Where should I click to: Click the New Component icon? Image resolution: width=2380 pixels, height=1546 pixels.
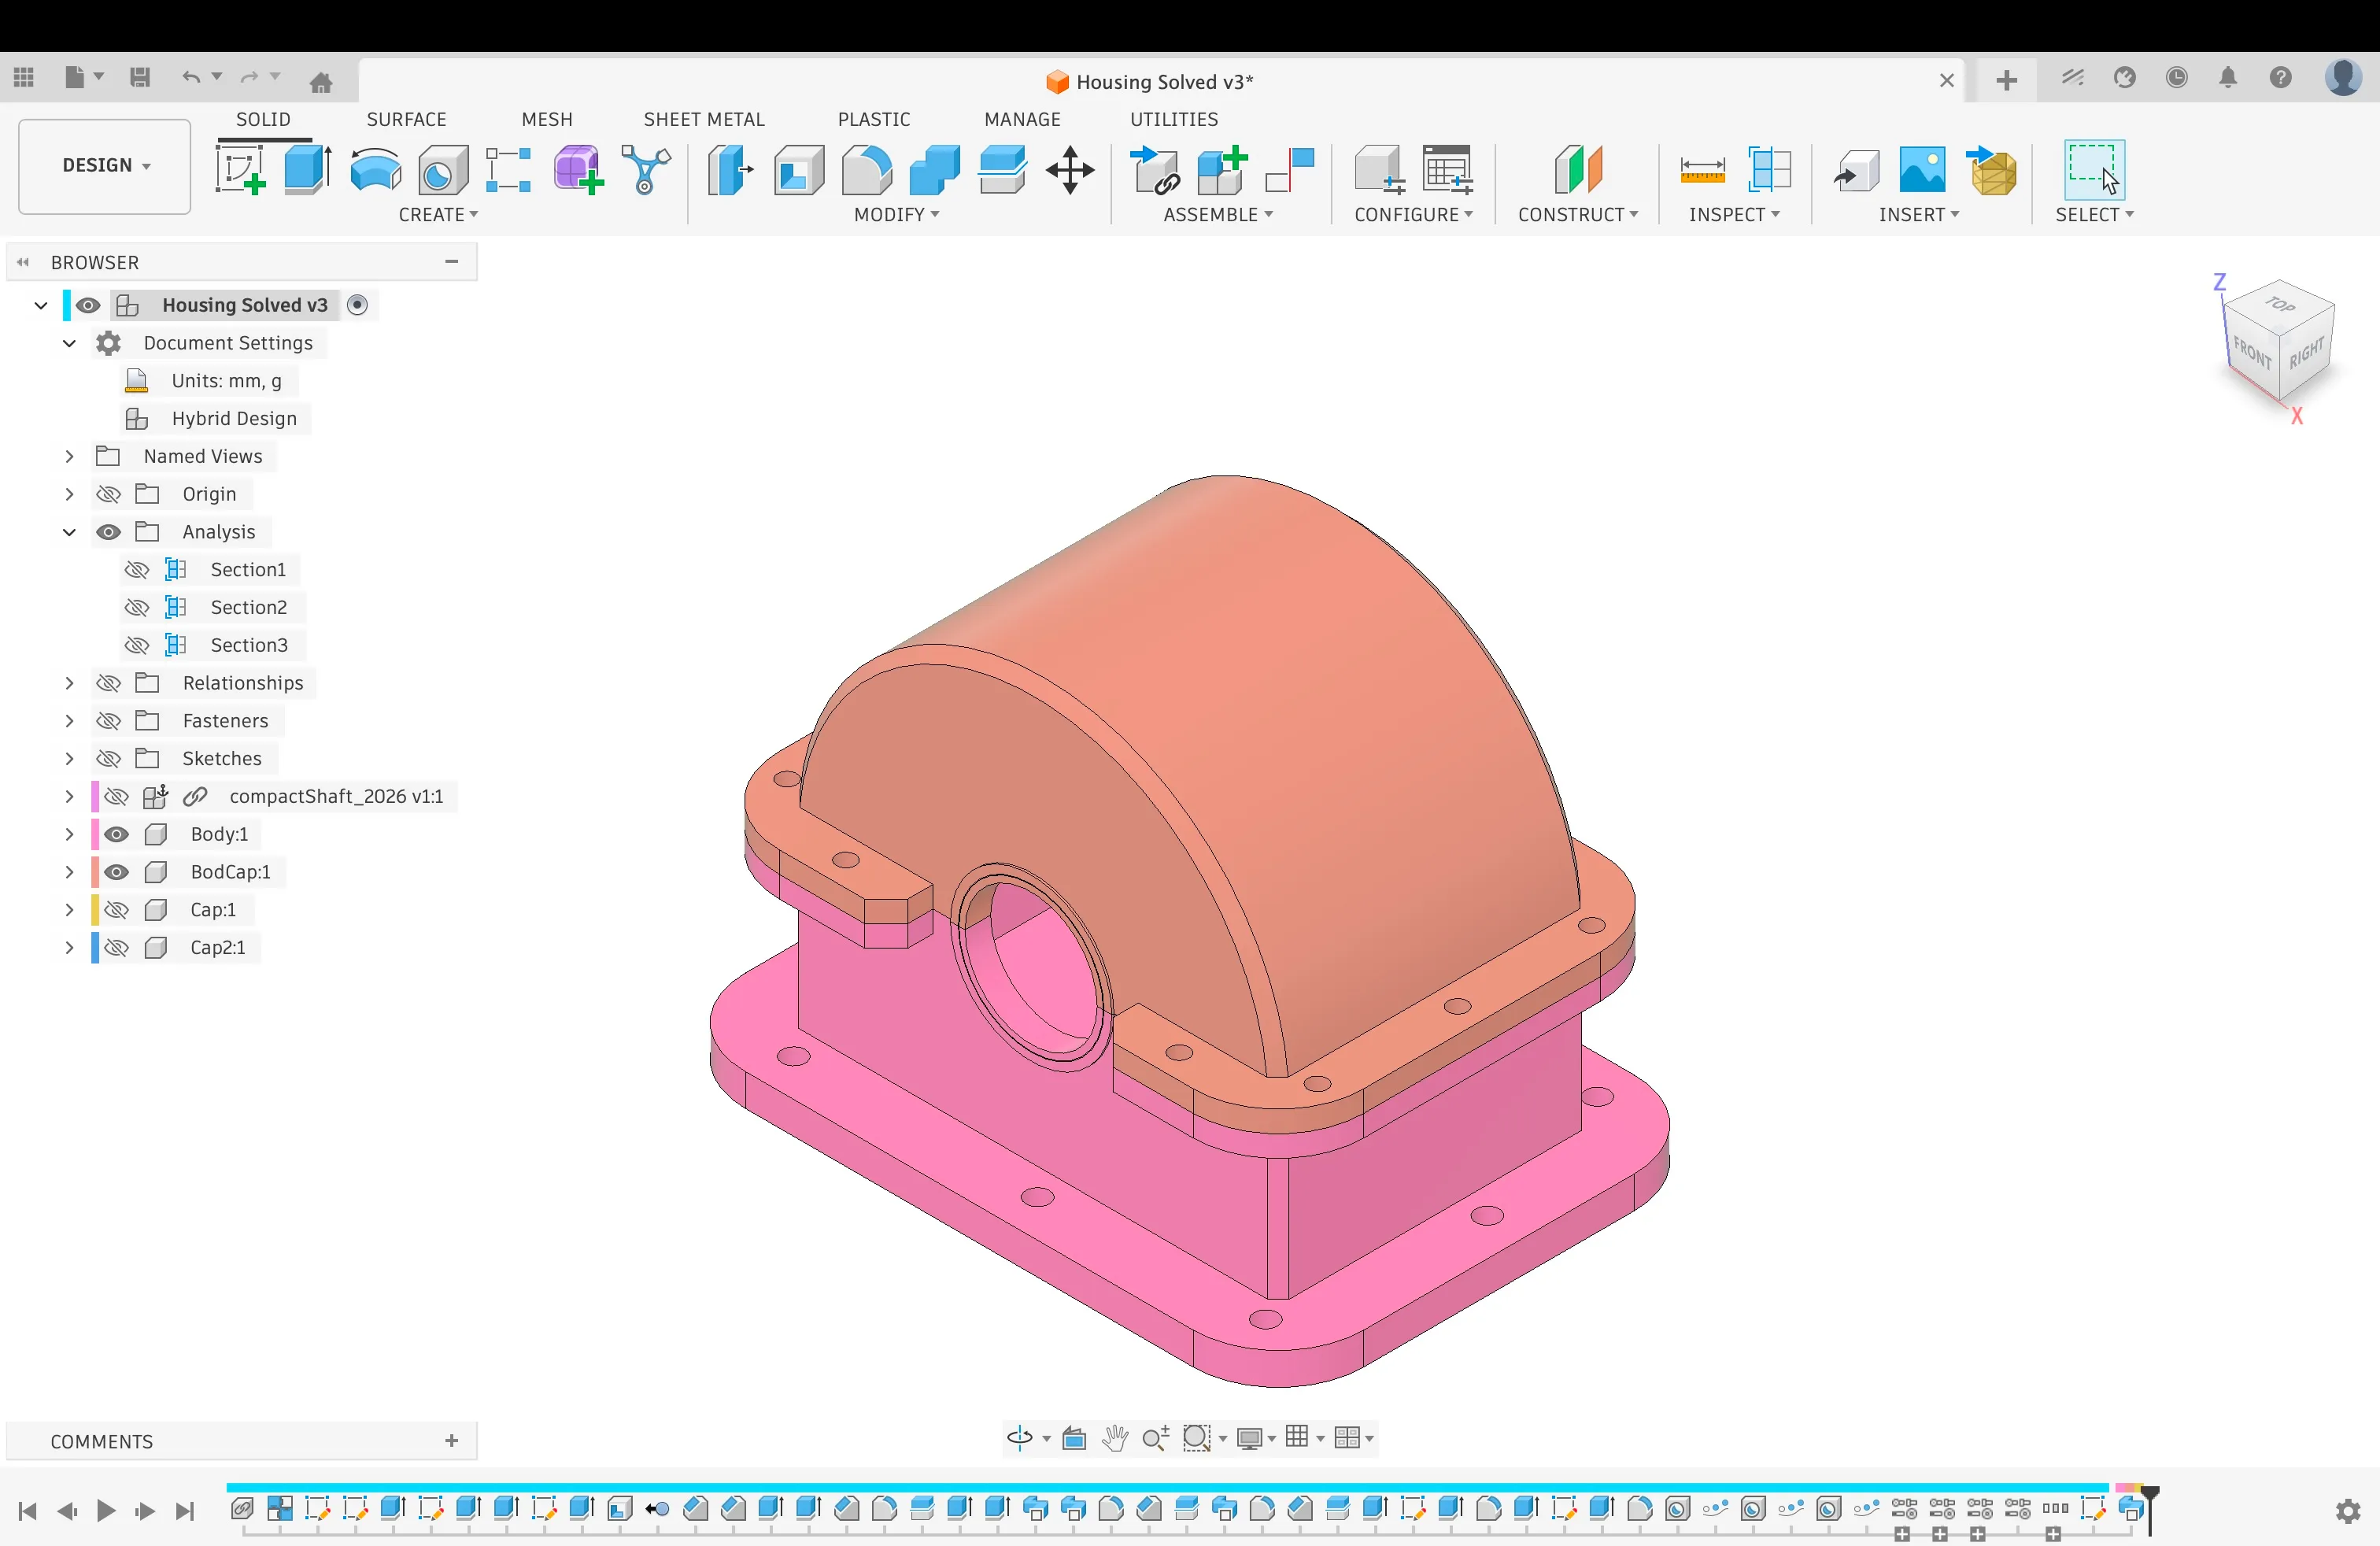point(1222,169)
